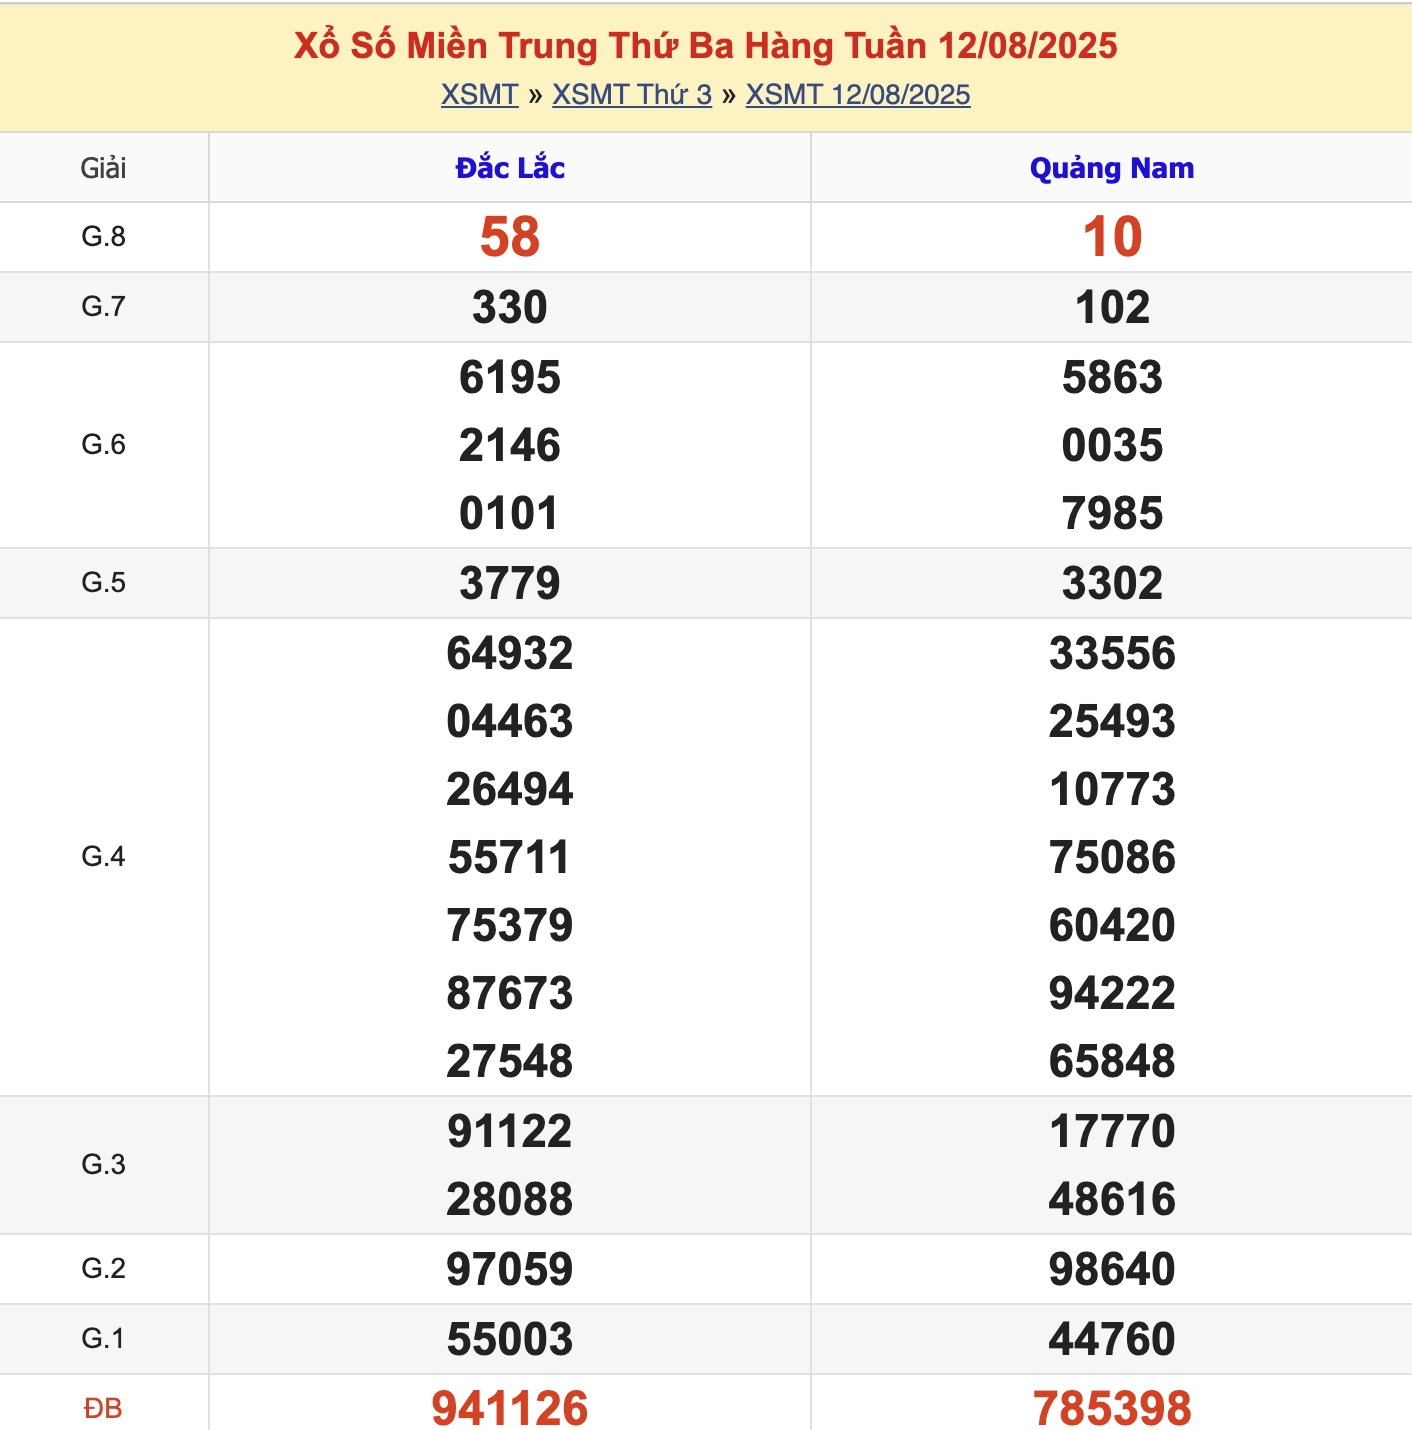Click the G.4 number 75379

coord(510,926)
